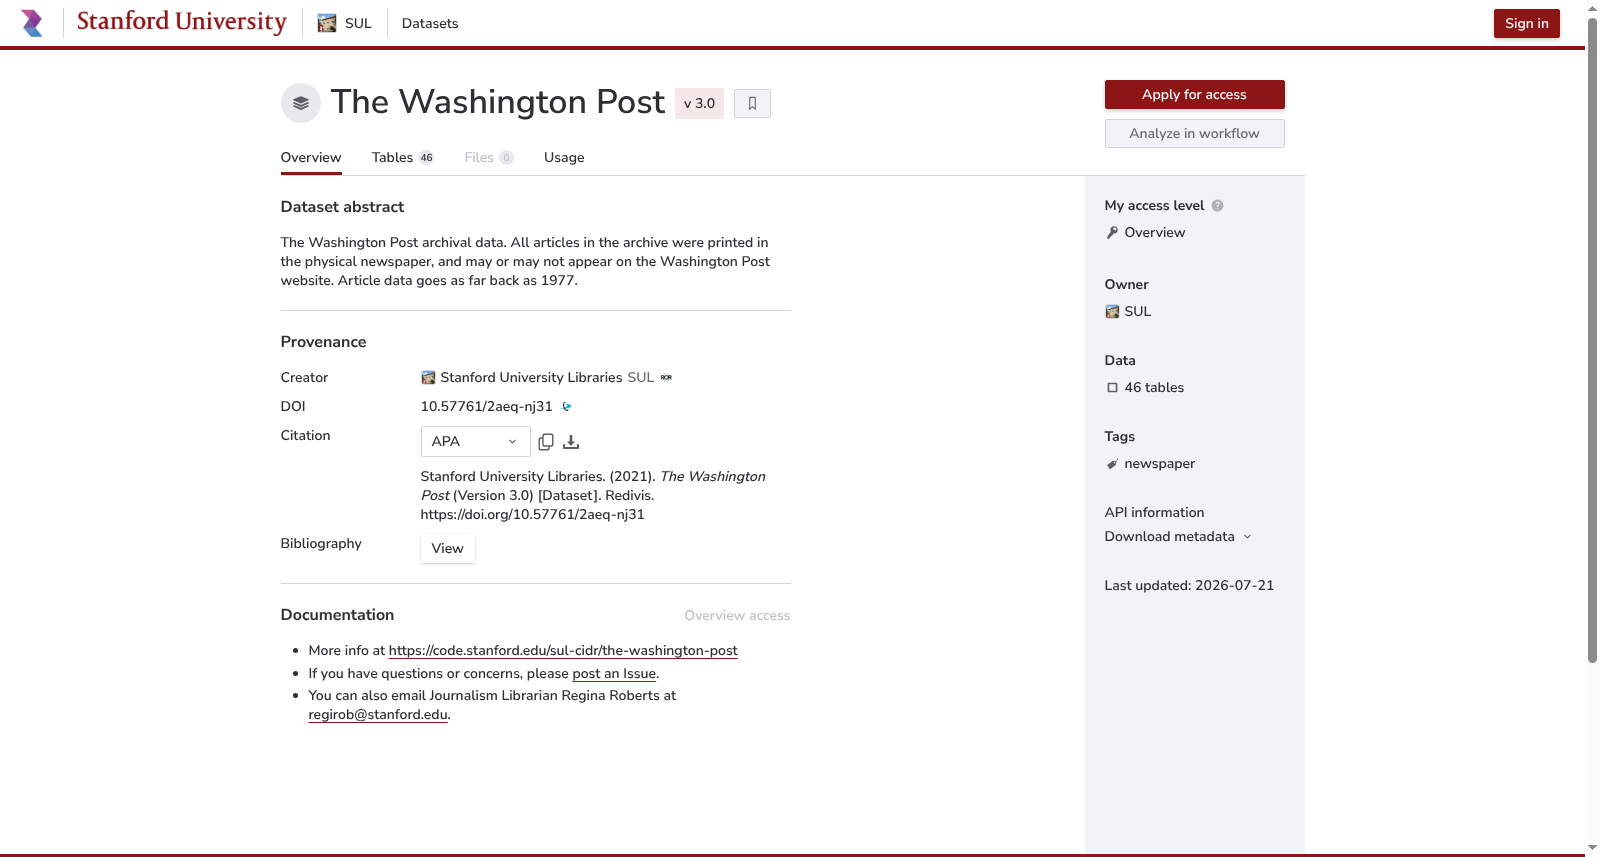Click the tag icon beside newspaper
The height and width of the screenshot is (857, 1600).
click(1112, 463)
